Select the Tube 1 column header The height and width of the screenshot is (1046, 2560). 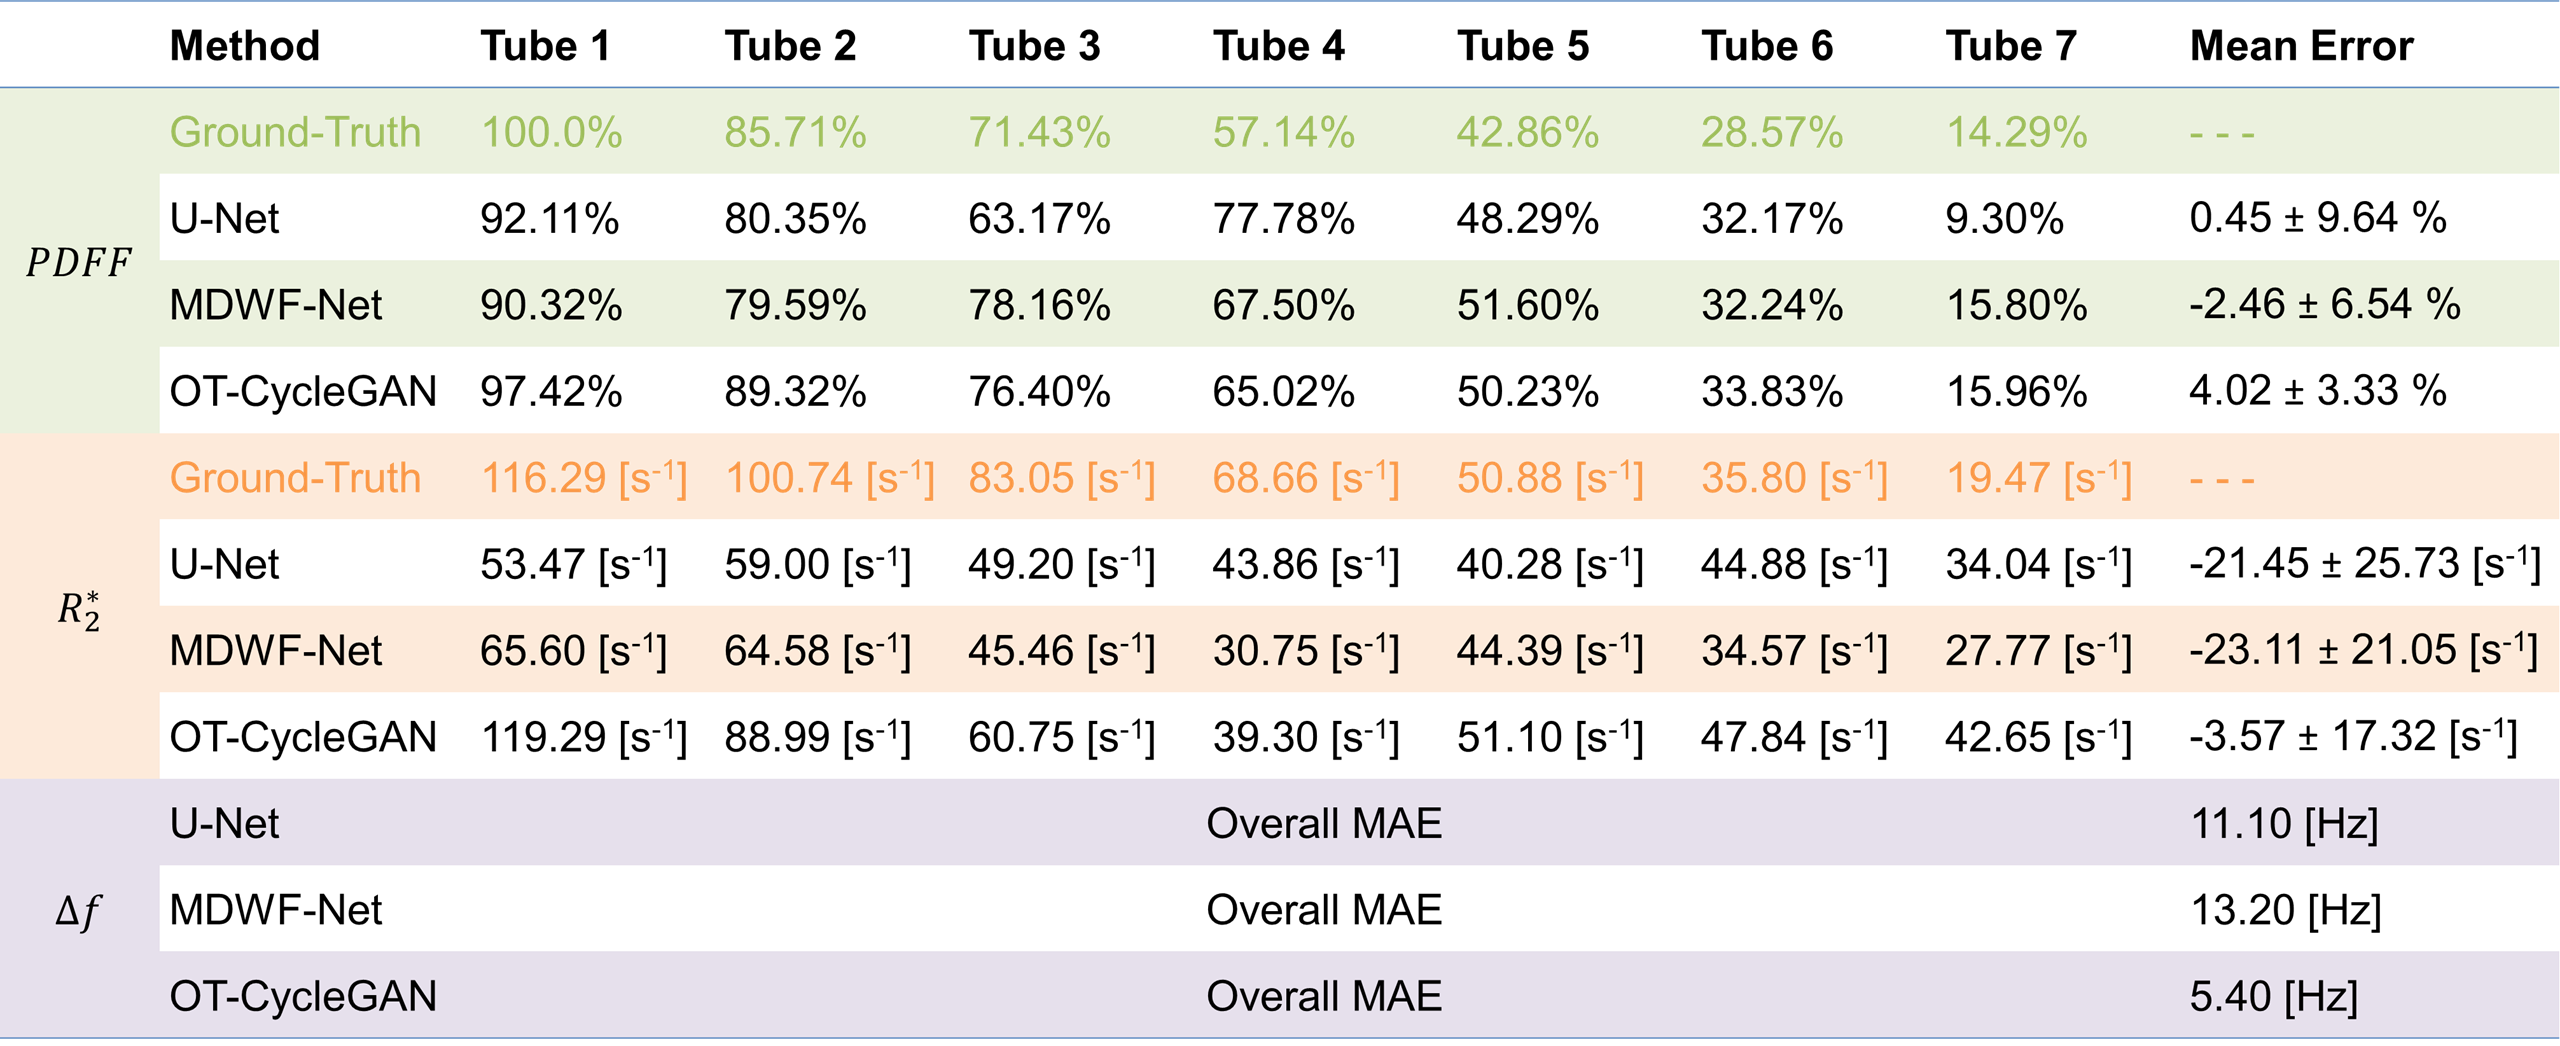[545, 46]
